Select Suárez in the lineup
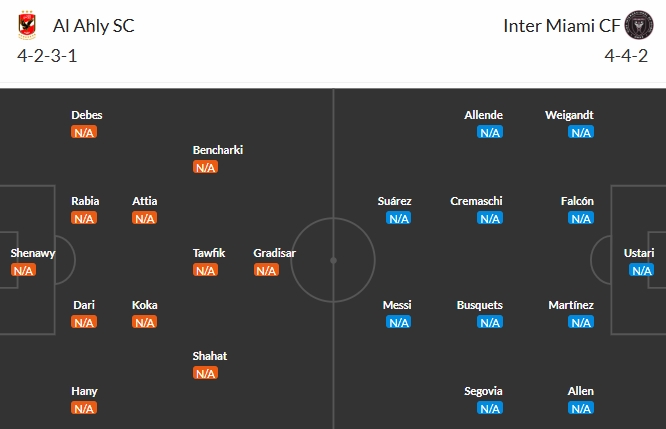This screenshot has width=666, height=429. [x=395, y=201]
